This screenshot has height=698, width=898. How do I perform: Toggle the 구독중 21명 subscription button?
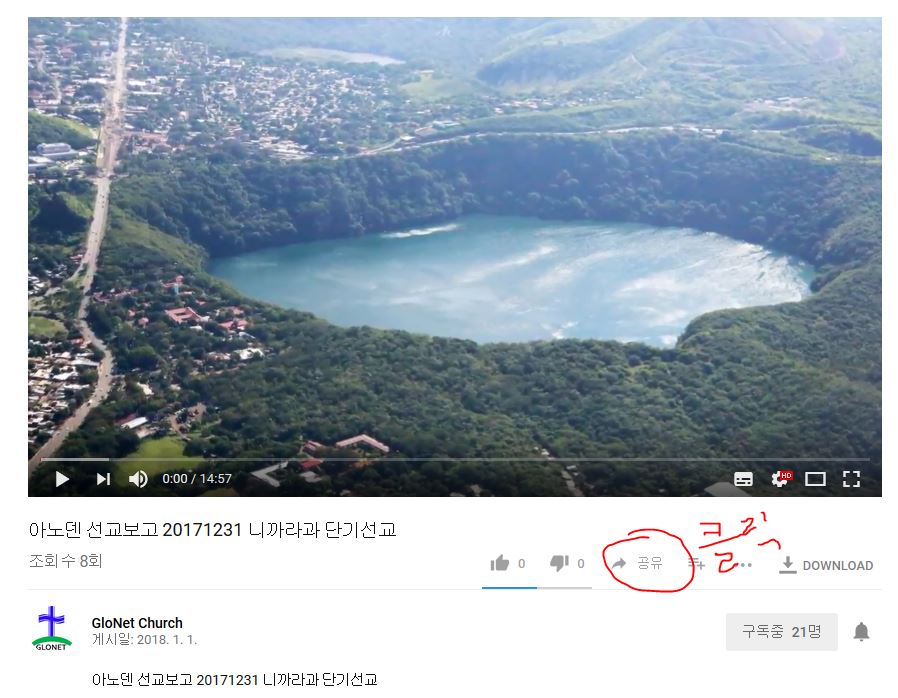[782, 632]
